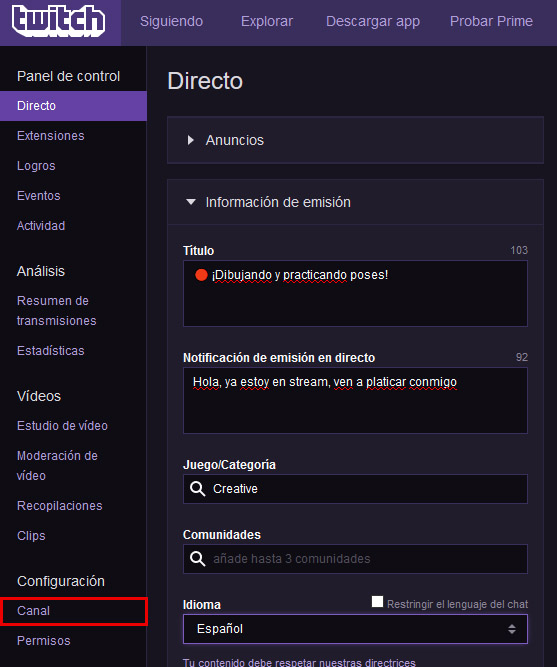This screenshot has height=667, width=557.
Task: Collapse the Información de emisión section
Action: pyautogui.click(x=191, y=202)
